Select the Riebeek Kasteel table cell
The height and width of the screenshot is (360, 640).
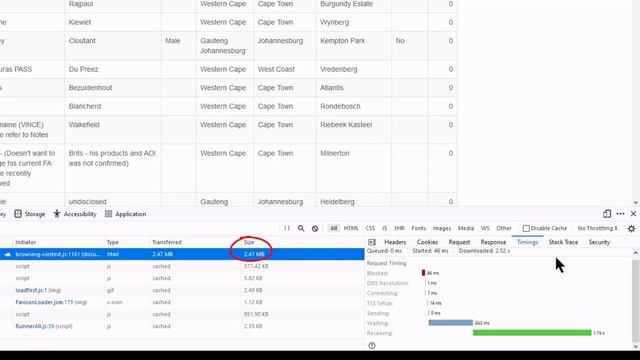[x=353, y=130]
